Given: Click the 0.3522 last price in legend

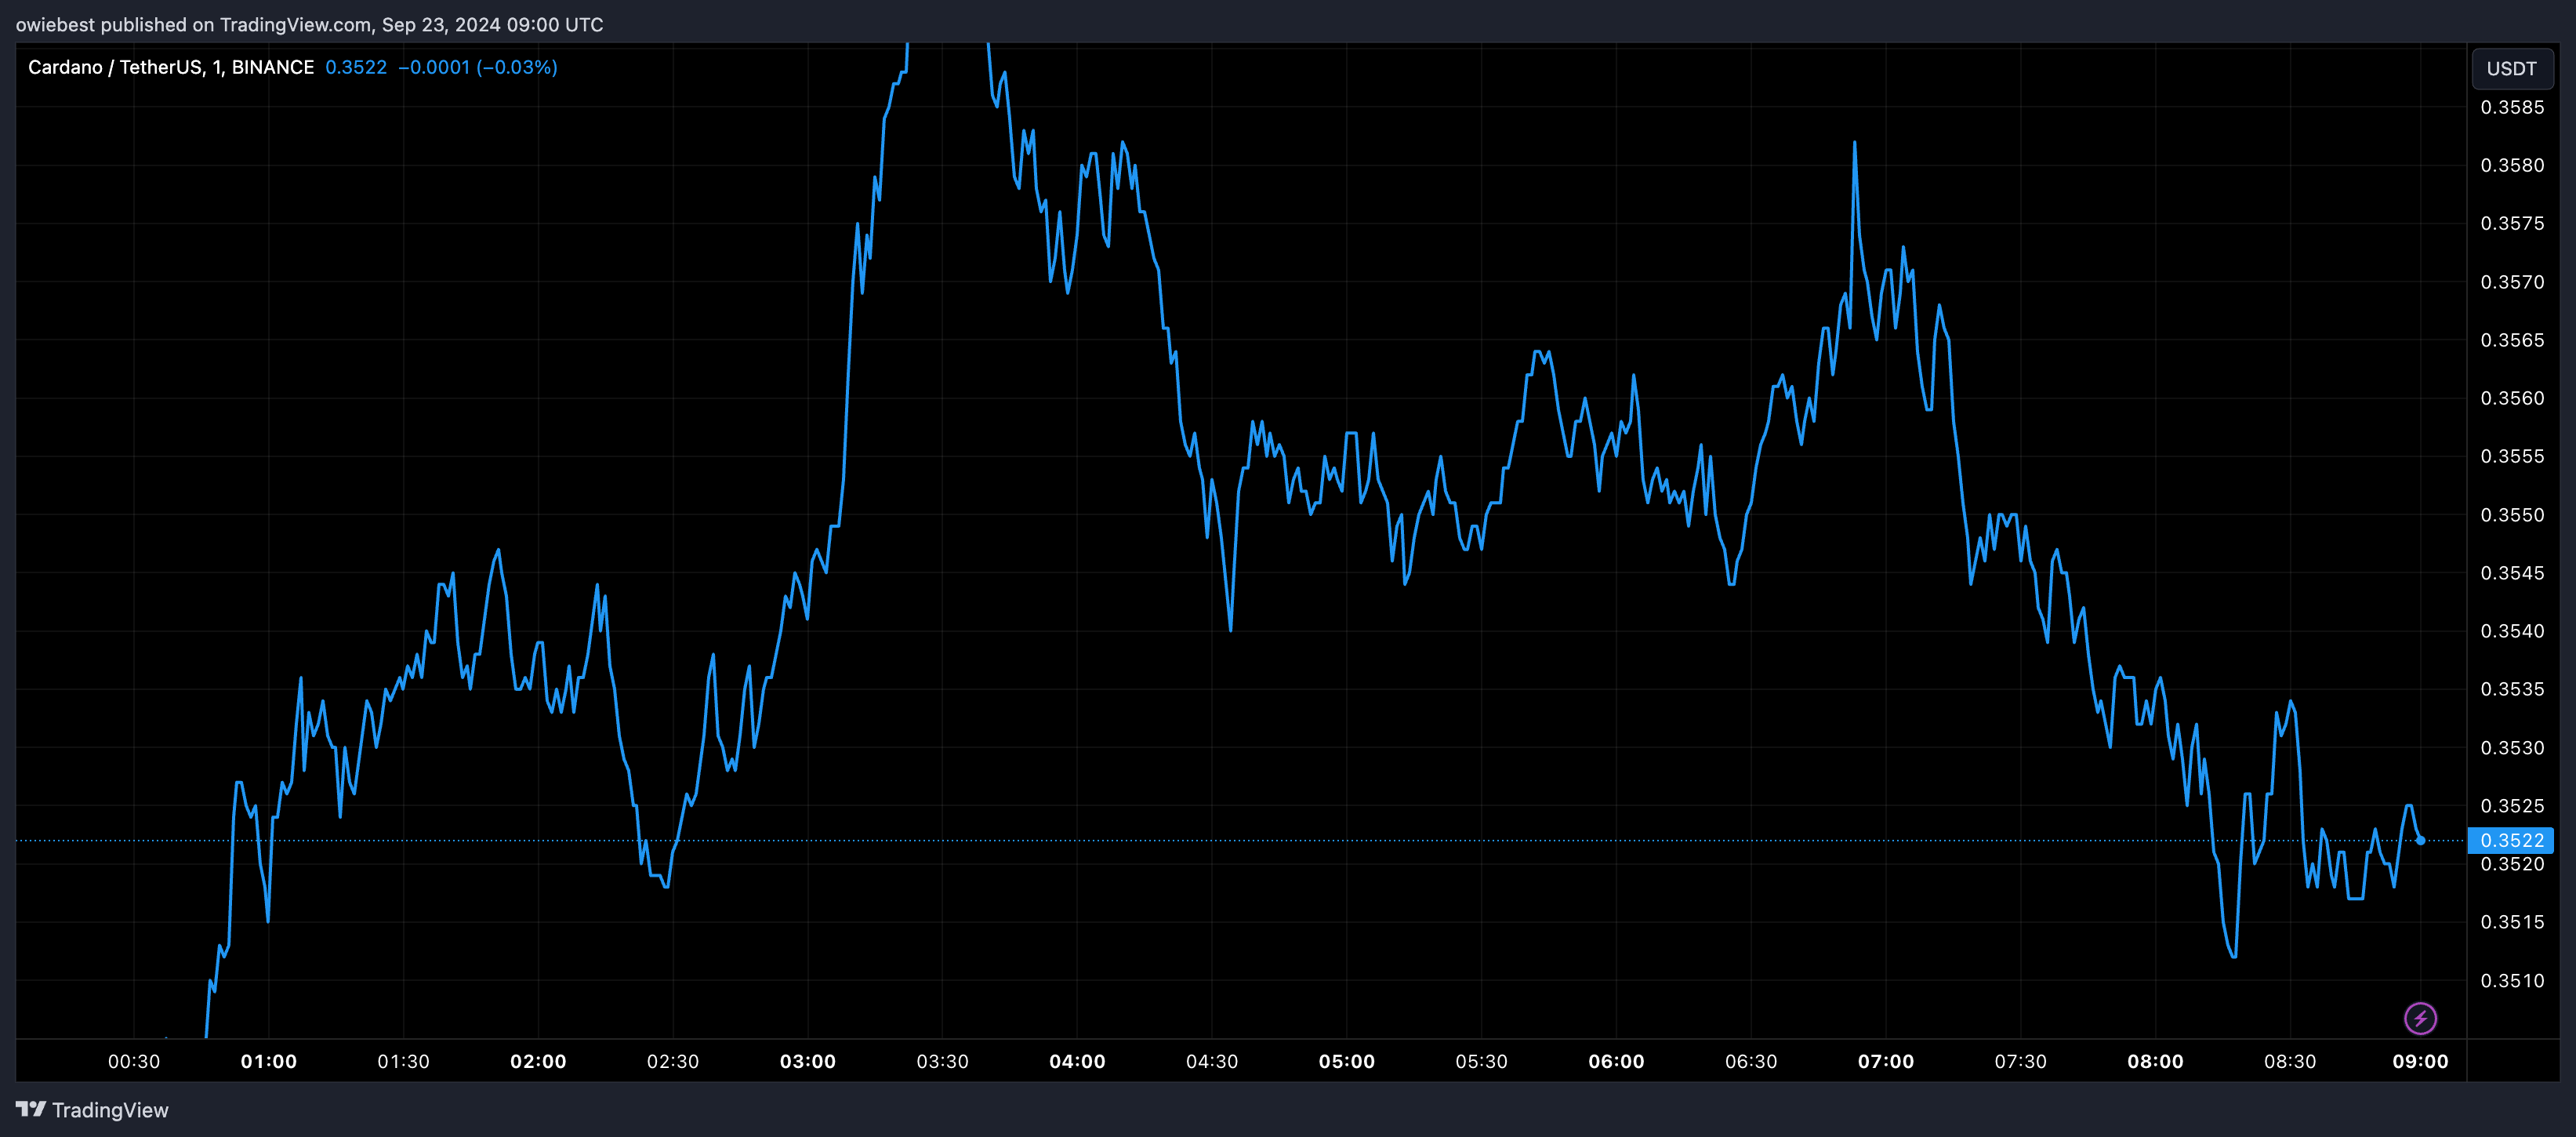Looking at the screenshot, I should pos(356,67).
